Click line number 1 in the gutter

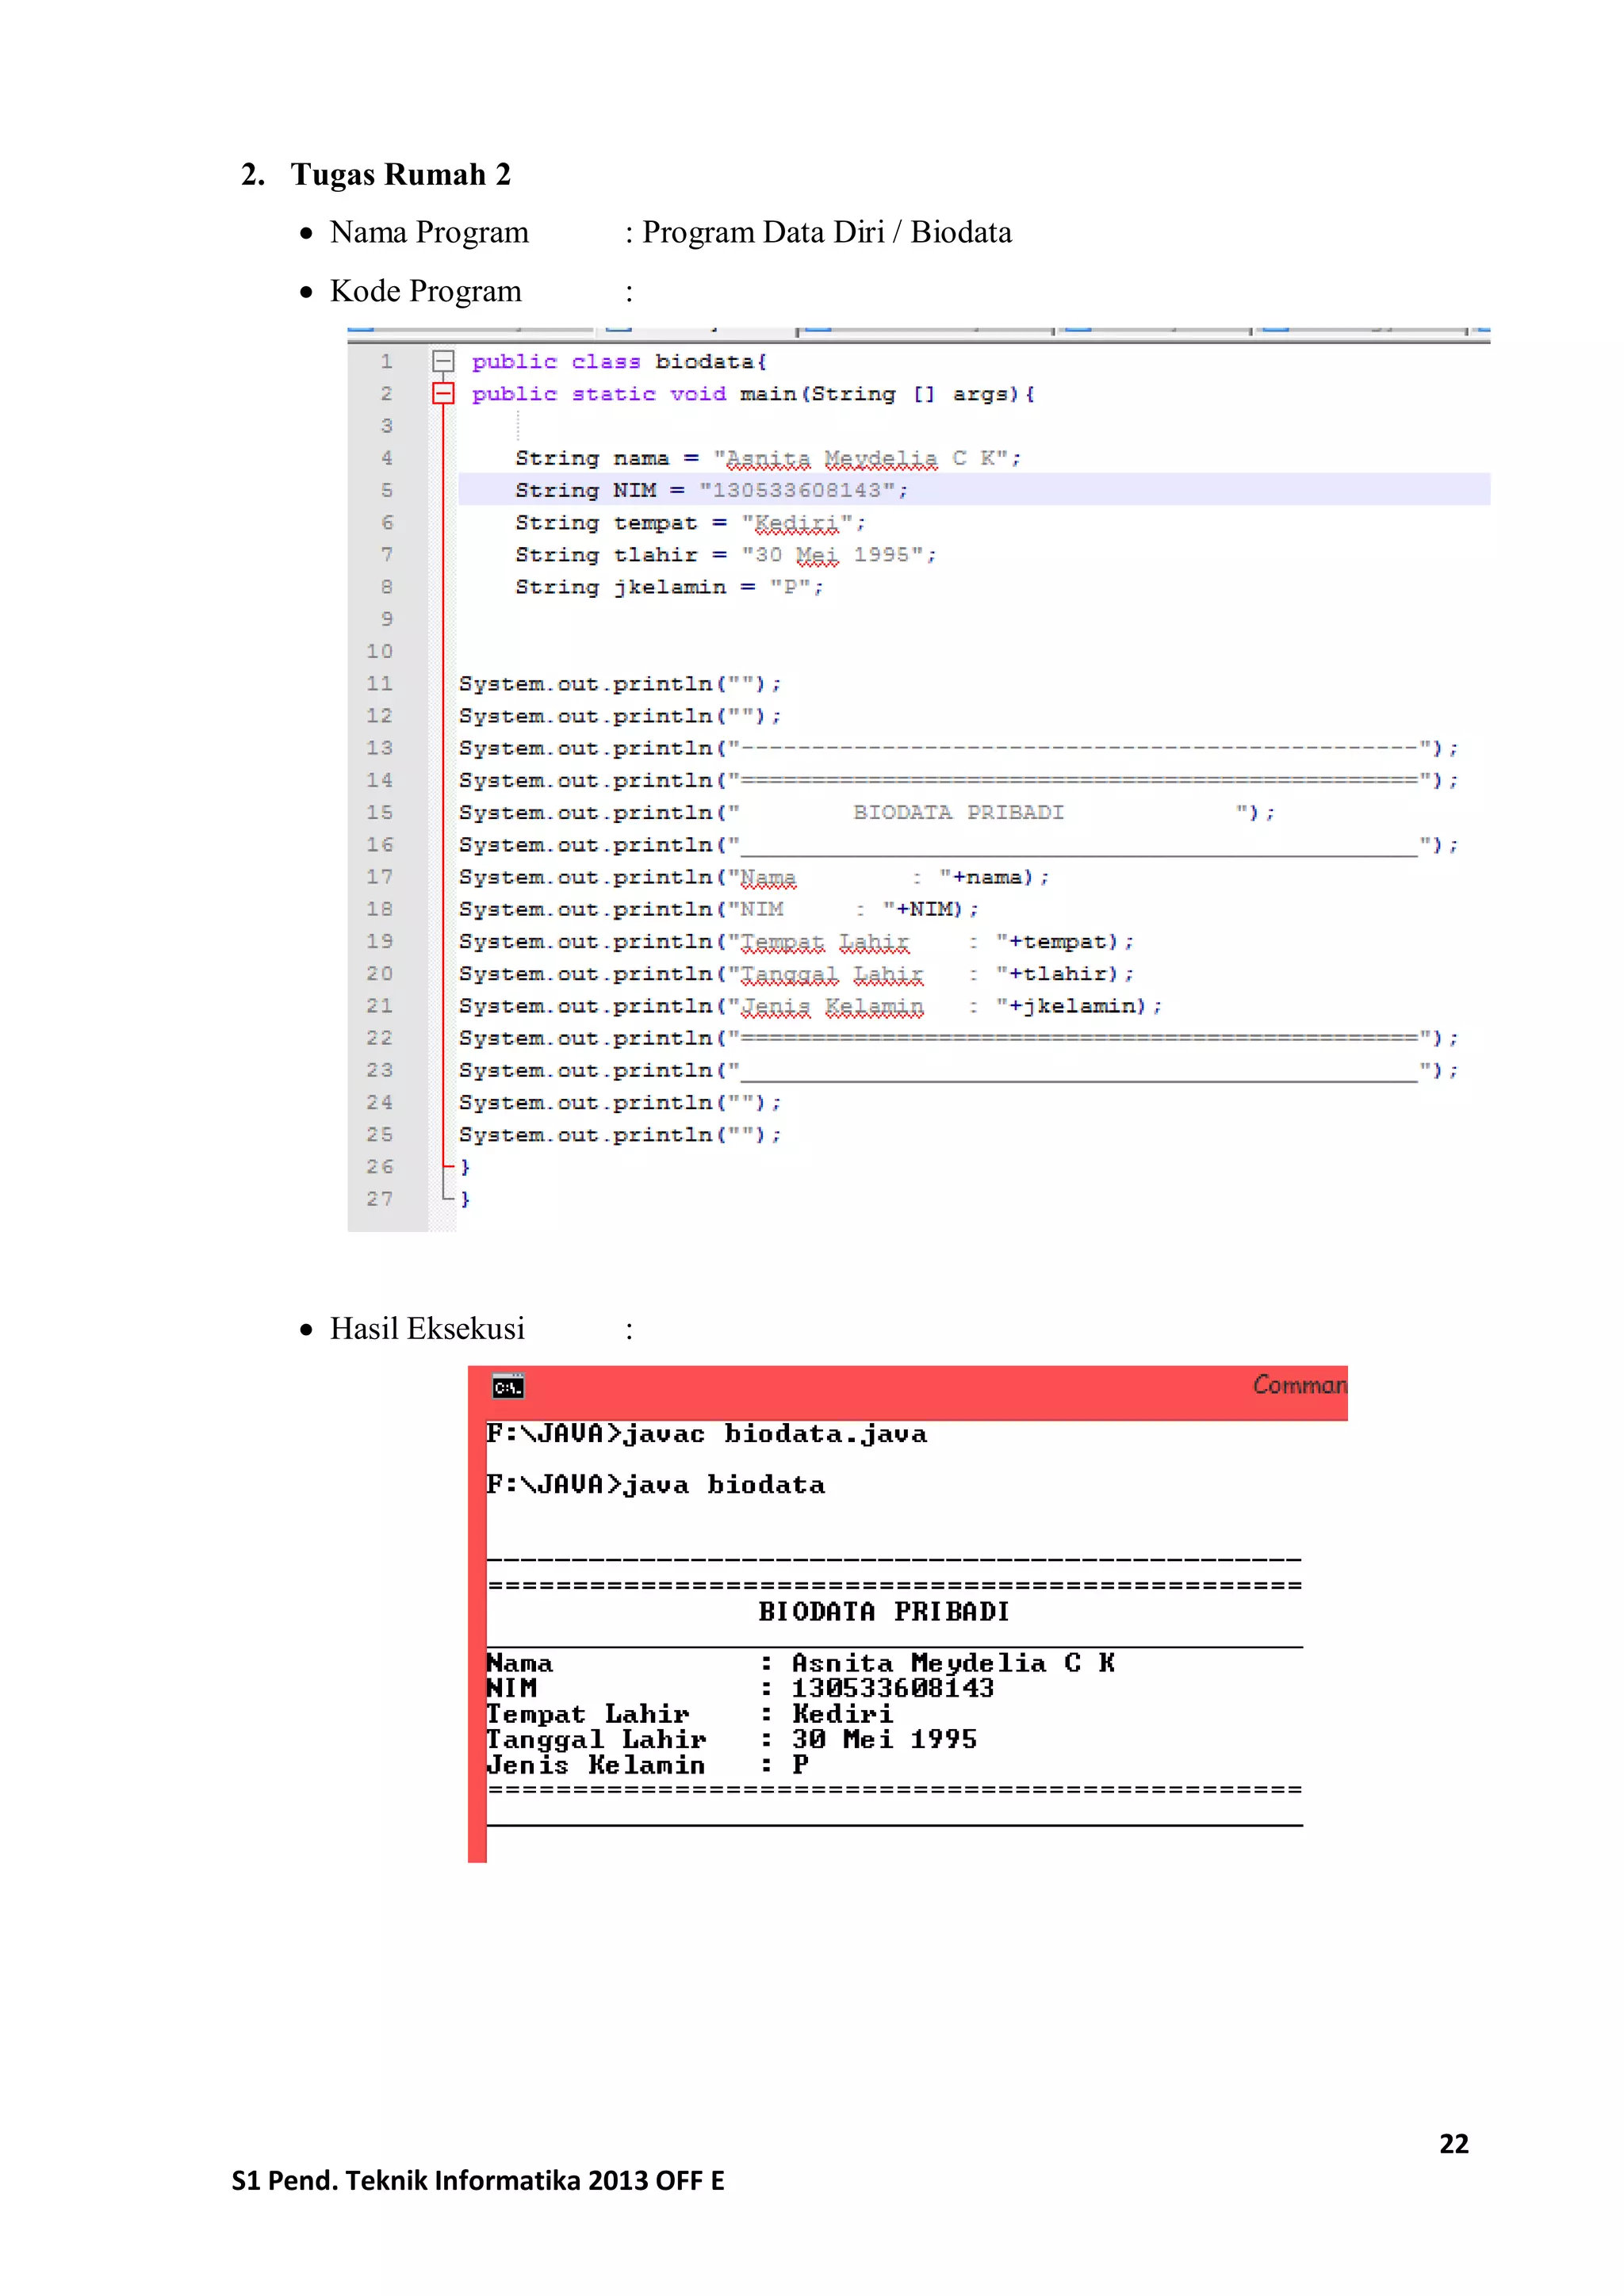(386, 361)
